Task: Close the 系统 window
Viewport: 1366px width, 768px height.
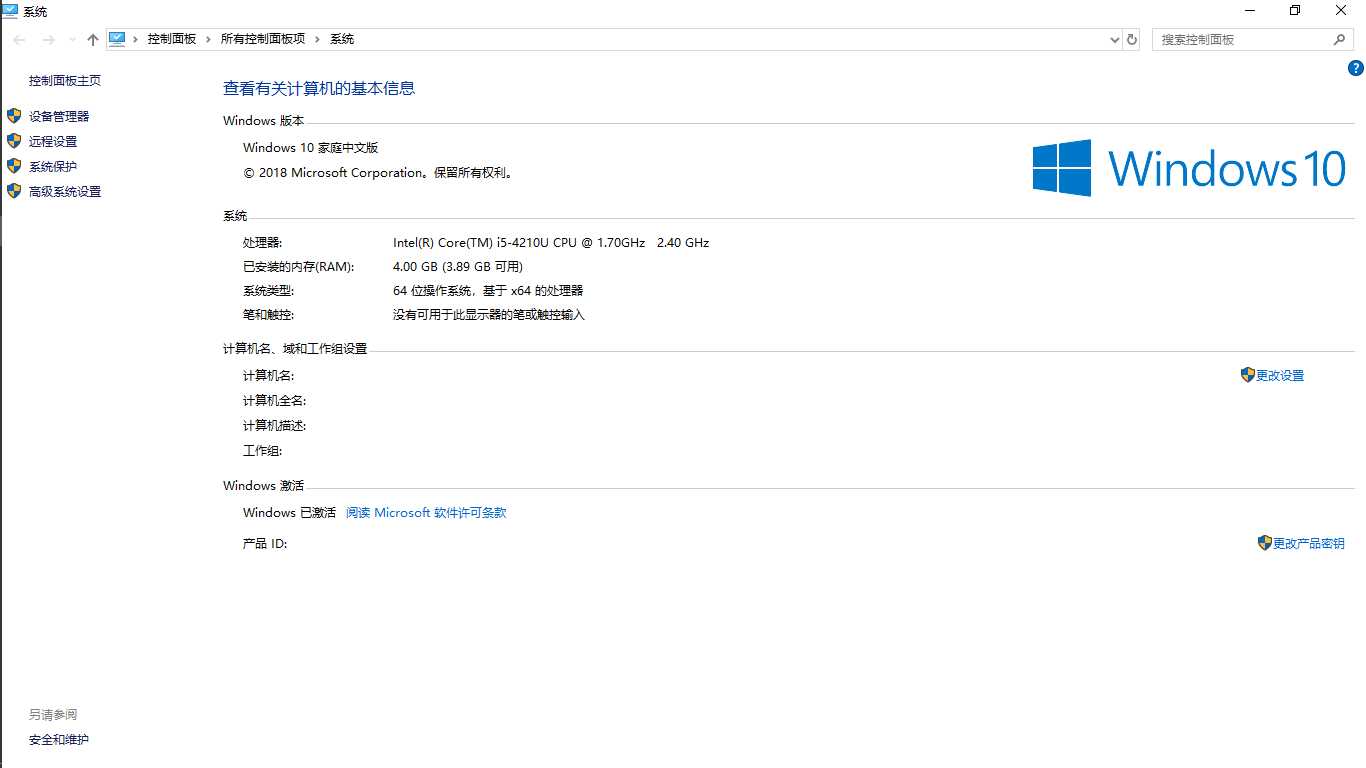Action: click(x=1341, y=10)
